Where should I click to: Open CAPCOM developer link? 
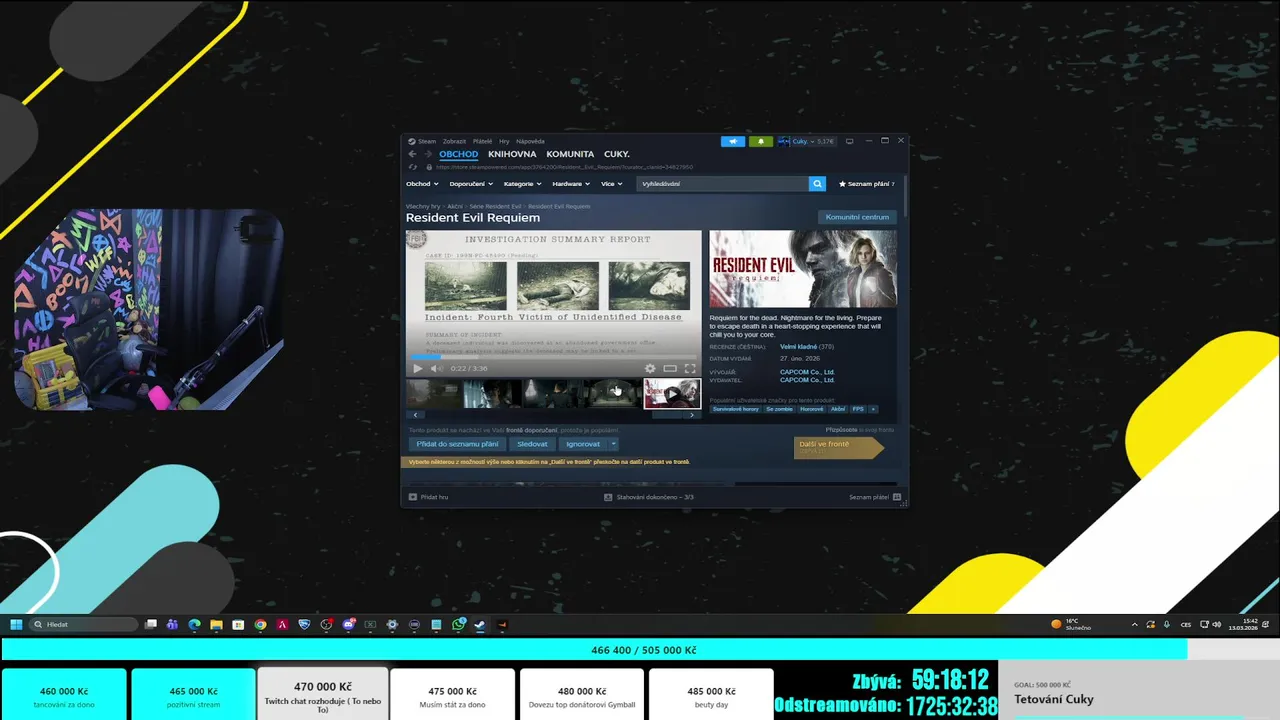[x=807, y=372]
